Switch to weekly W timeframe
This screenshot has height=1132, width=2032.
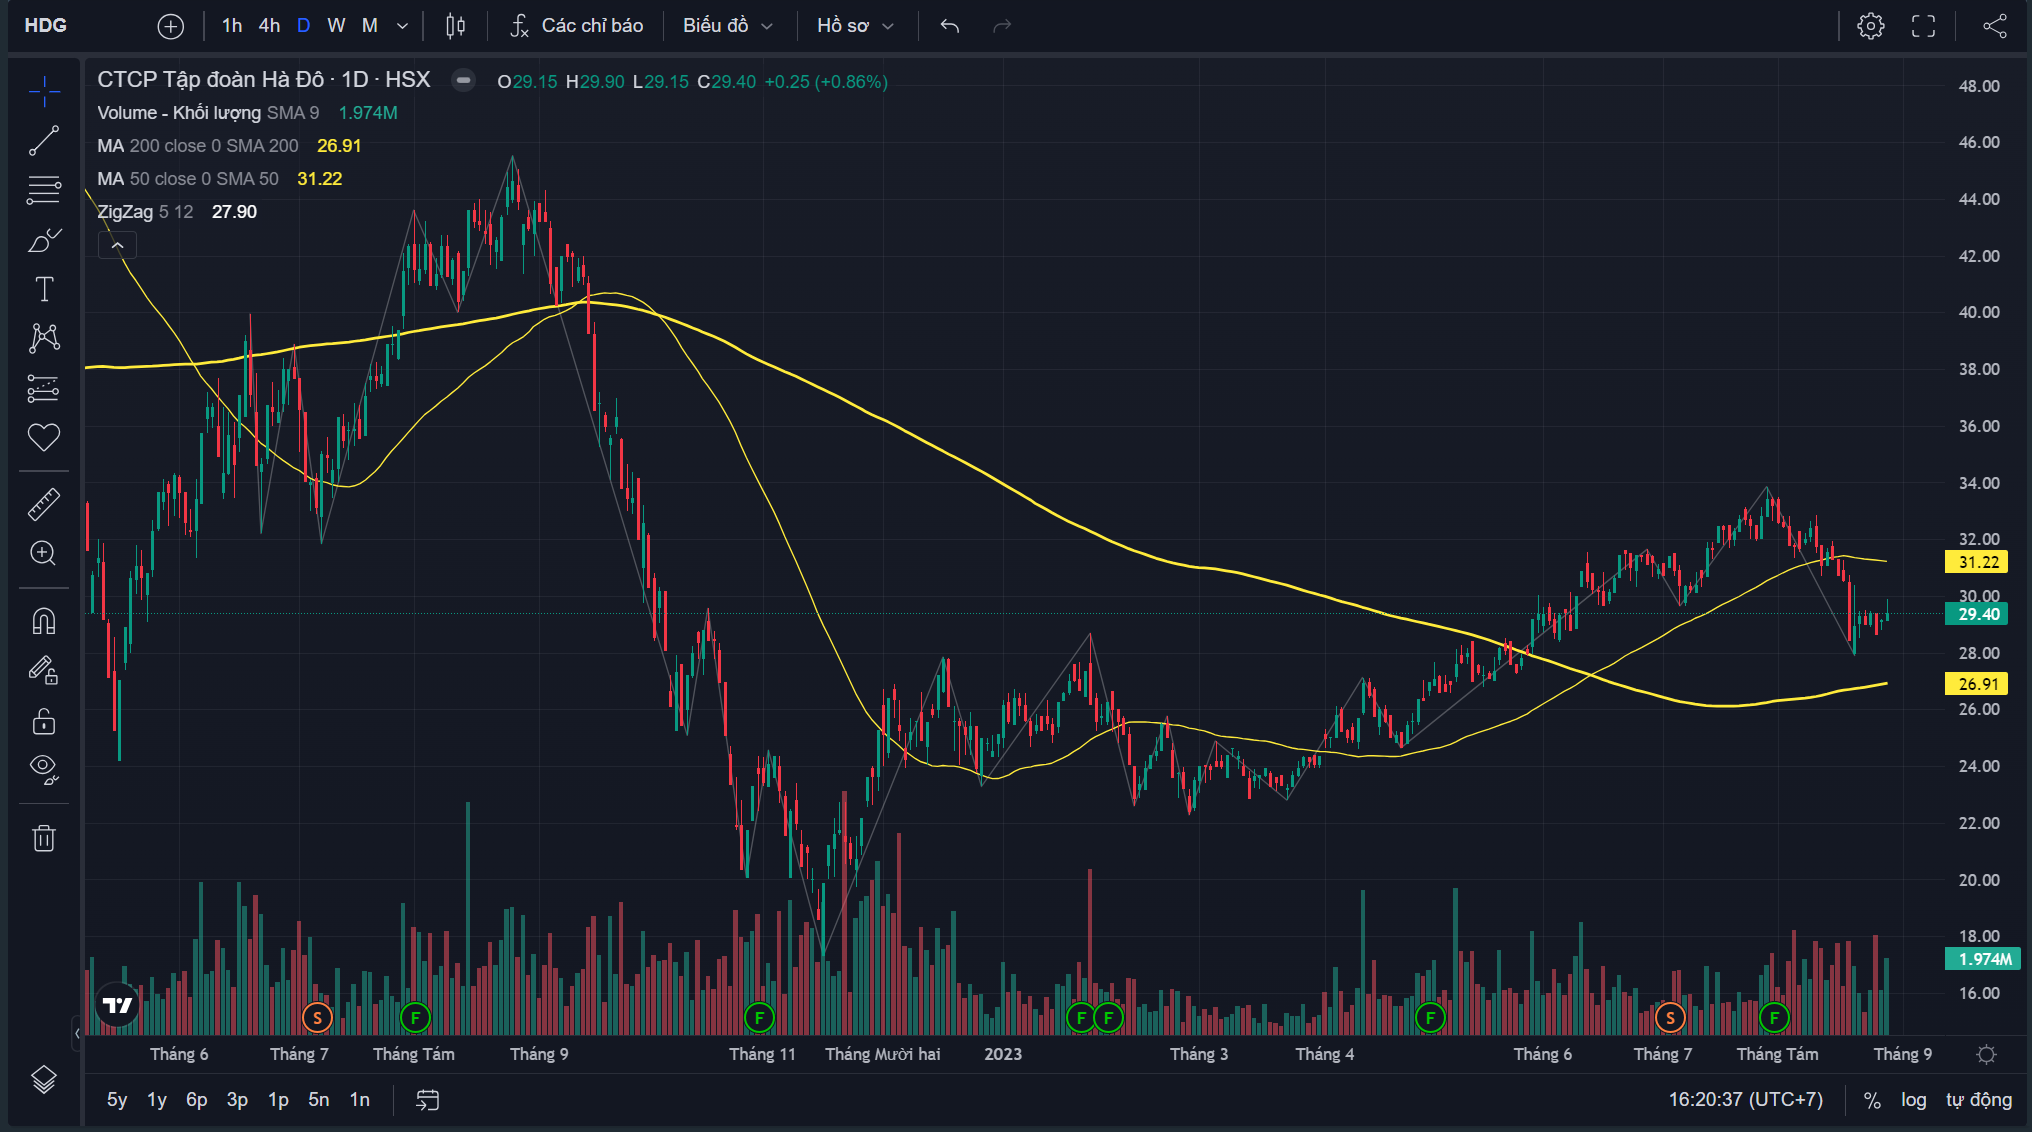click(x=336, y=26)
